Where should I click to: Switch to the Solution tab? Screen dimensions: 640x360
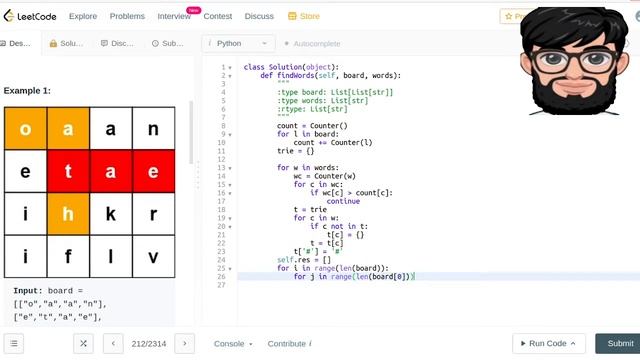pos(66,43)
